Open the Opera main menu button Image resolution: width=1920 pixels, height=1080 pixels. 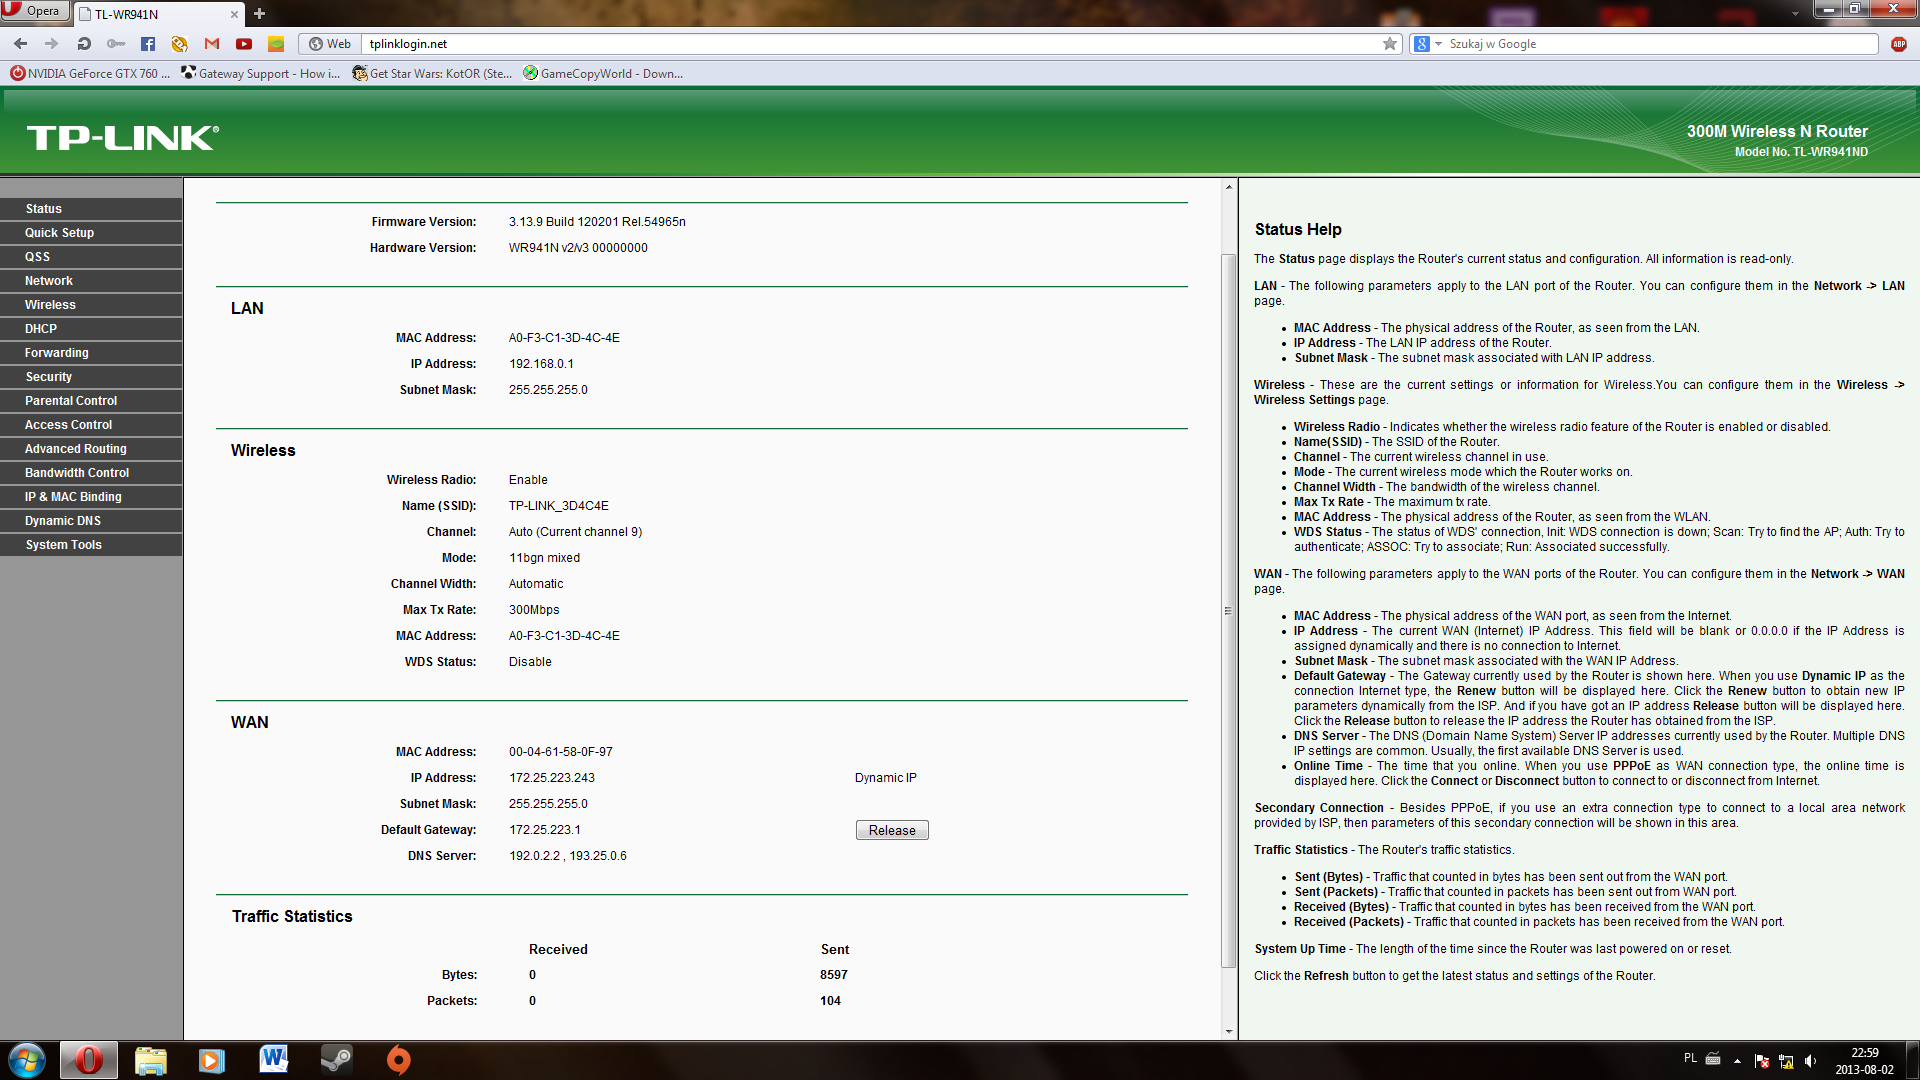tap(34, 11)
